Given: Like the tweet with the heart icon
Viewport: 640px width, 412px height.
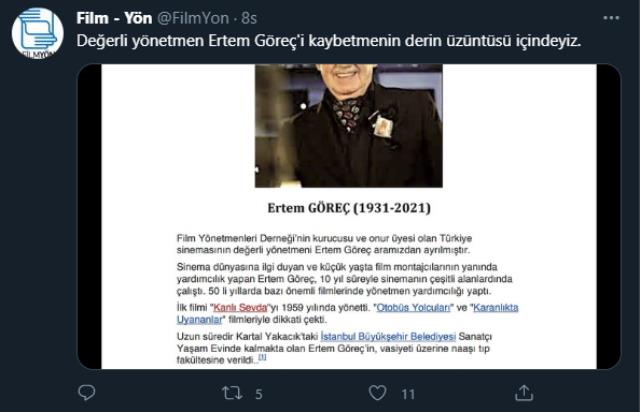Looking at the screenshot, I should (378, 393).
